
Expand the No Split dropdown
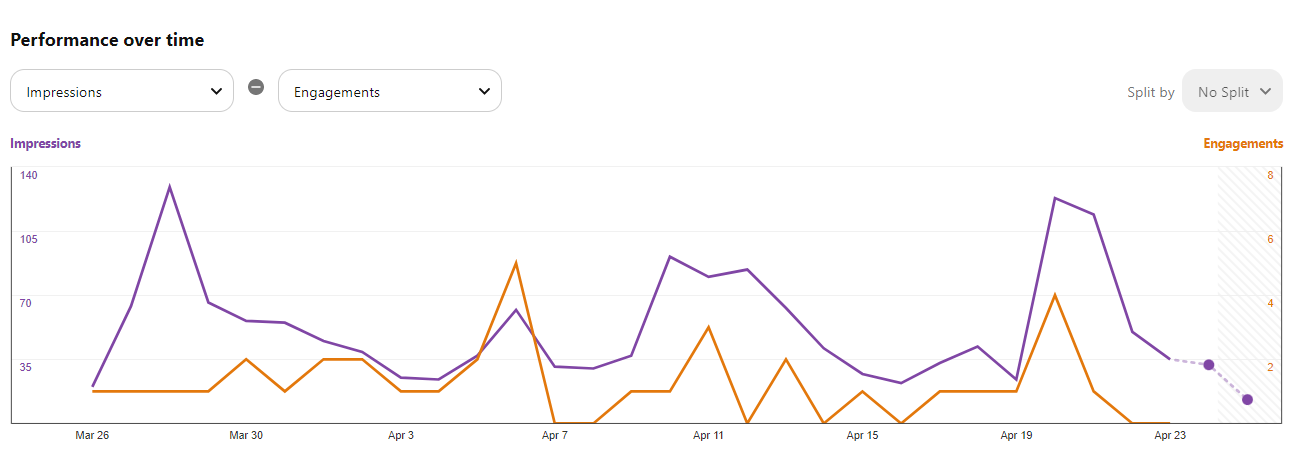tap(1232, 91)
